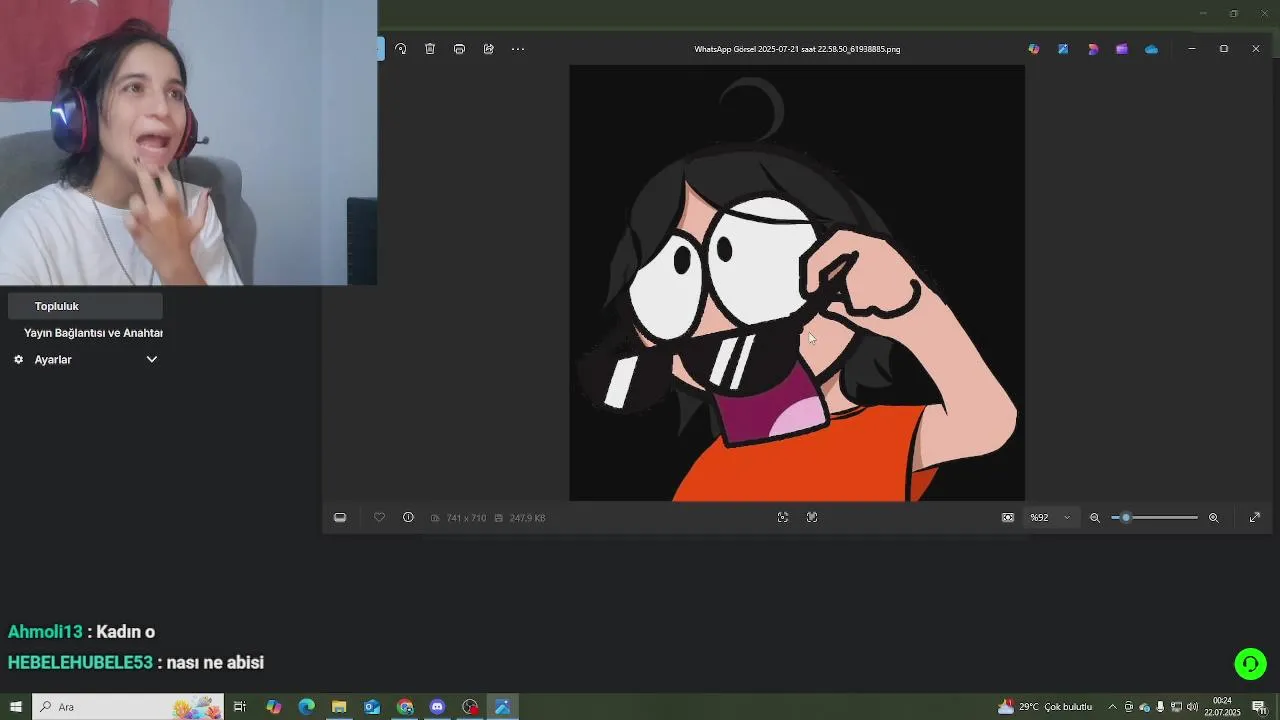Open the notification center icon

click(x=1259, y=707)
